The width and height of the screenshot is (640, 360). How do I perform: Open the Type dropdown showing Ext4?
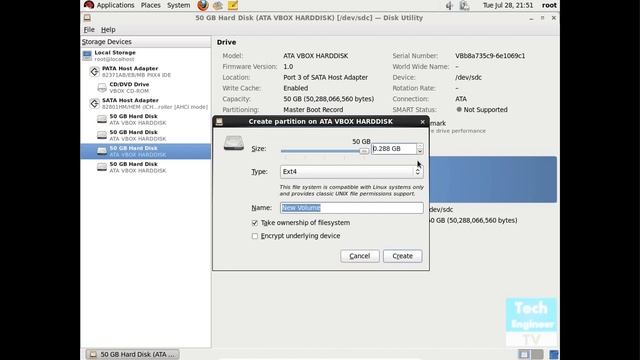pos(351,171)
